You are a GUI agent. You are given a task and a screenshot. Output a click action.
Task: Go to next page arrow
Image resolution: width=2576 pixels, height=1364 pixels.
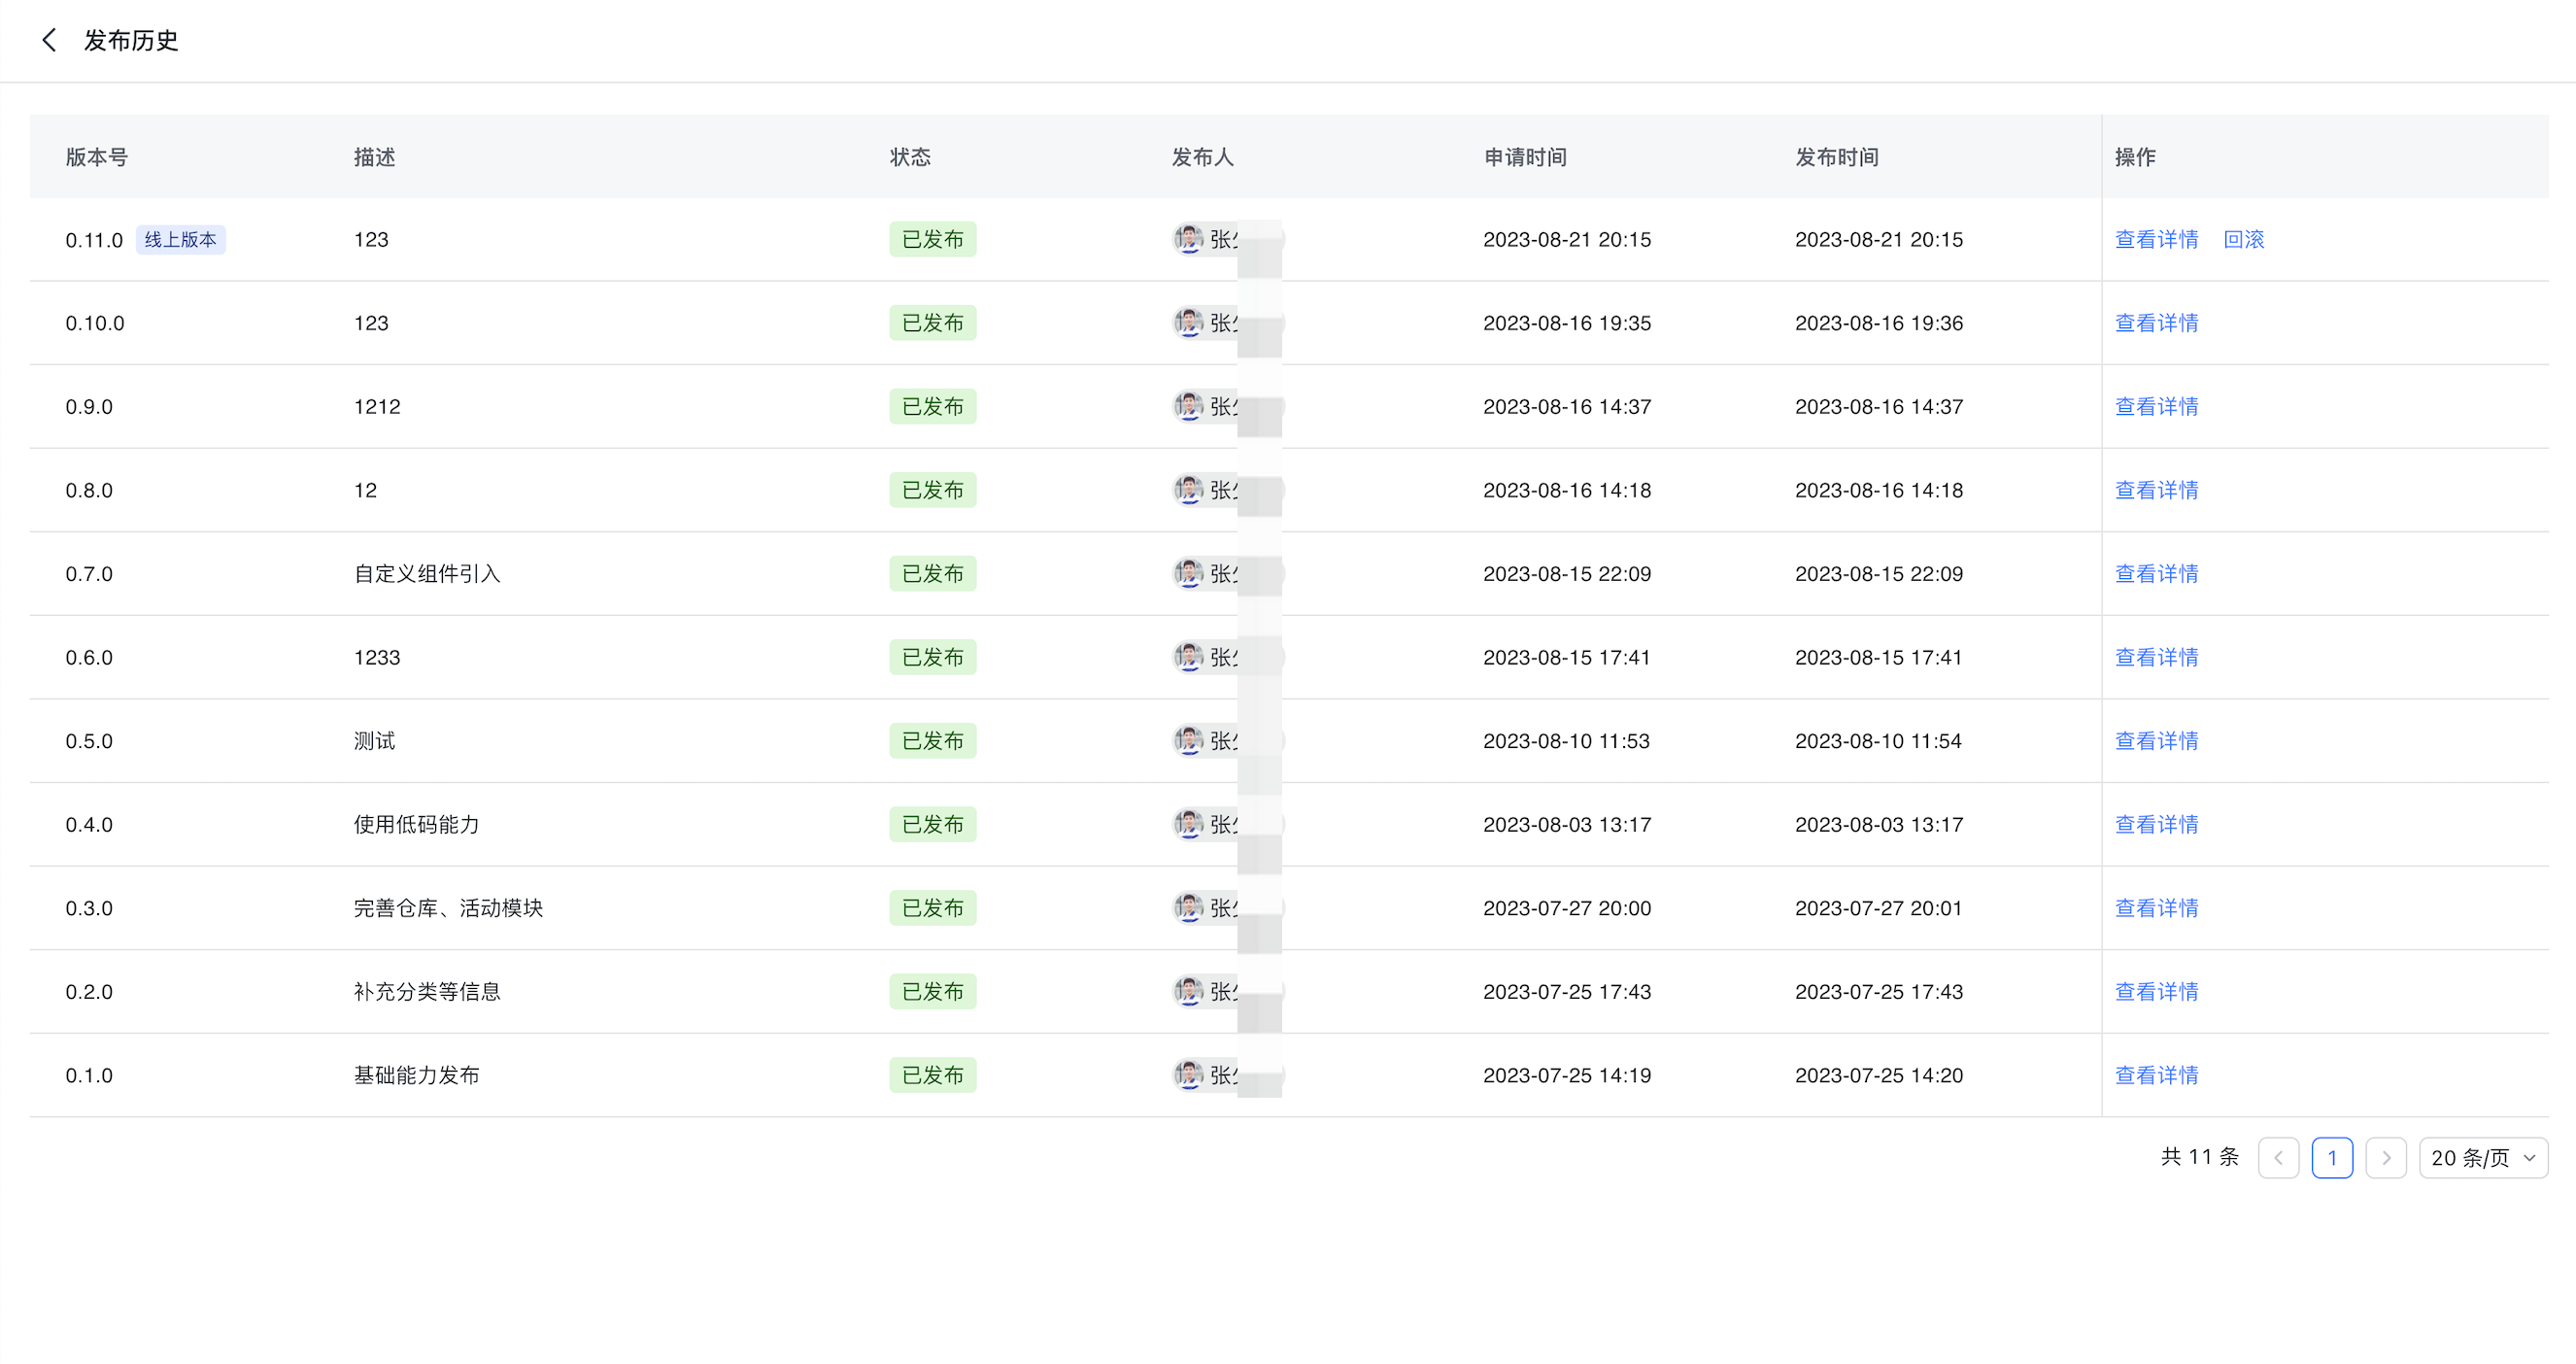[x=2386, y=1158]
